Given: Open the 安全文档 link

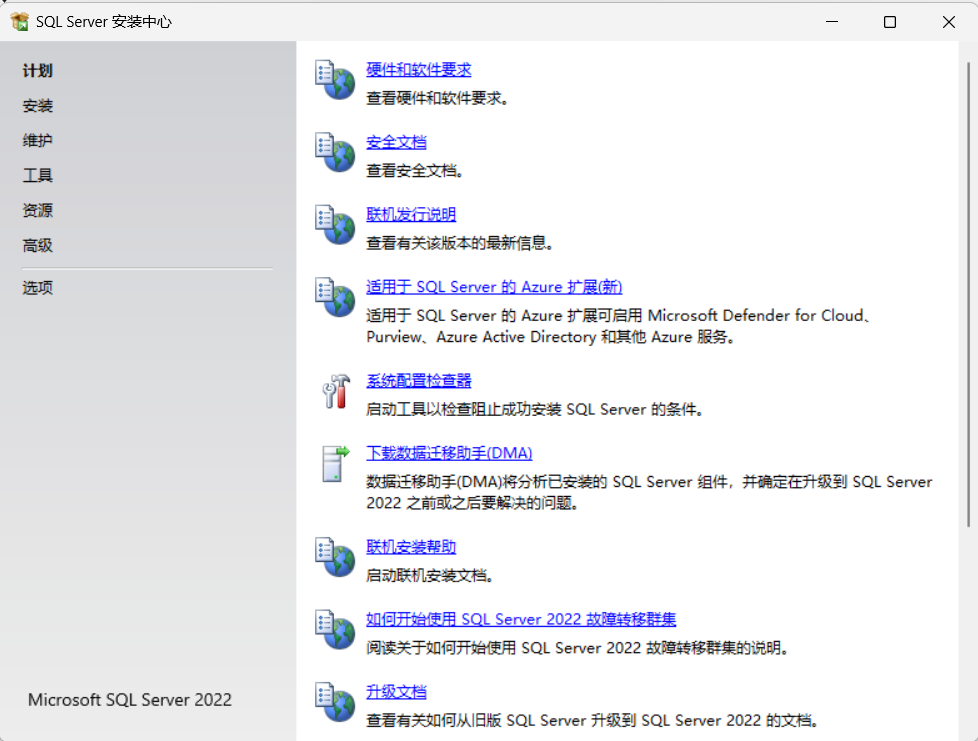Looking at the screenshot, I should [x=396, y=142].
